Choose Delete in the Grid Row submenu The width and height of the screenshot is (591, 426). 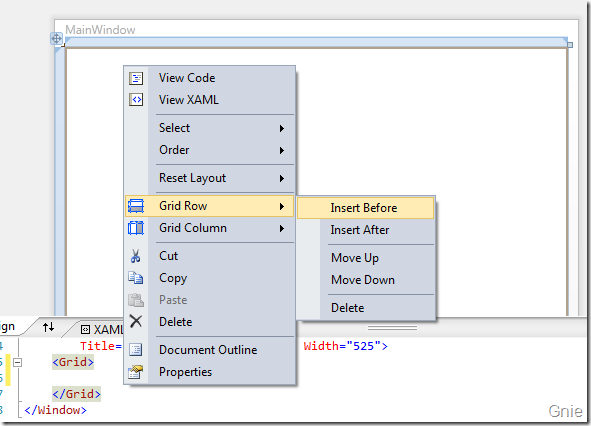pyautogui.click(x=365, y=308)
